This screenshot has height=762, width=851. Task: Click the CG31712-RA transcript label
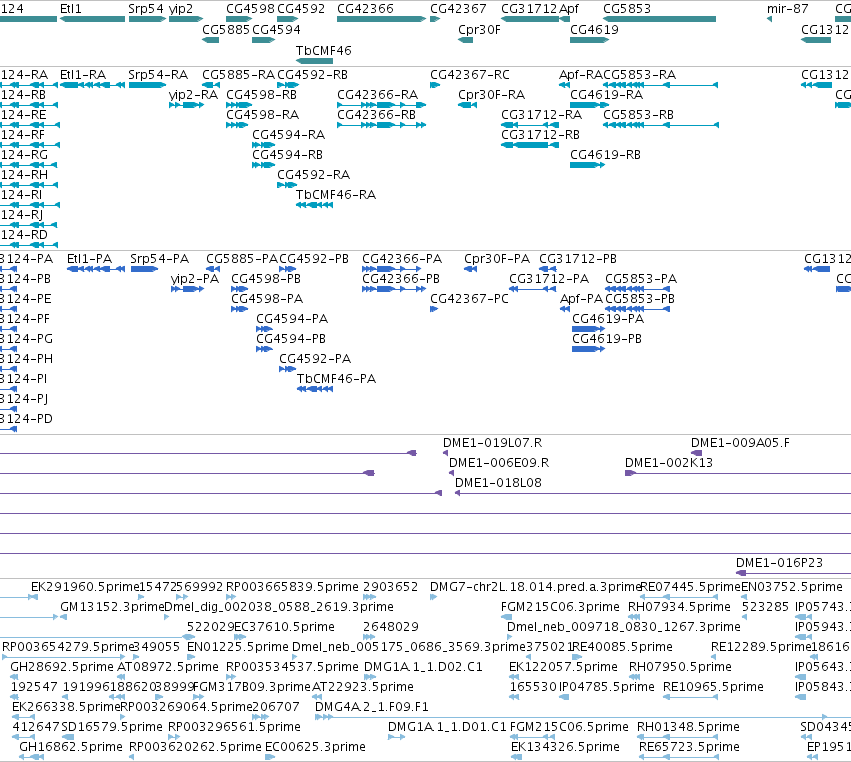click(541, 115)
